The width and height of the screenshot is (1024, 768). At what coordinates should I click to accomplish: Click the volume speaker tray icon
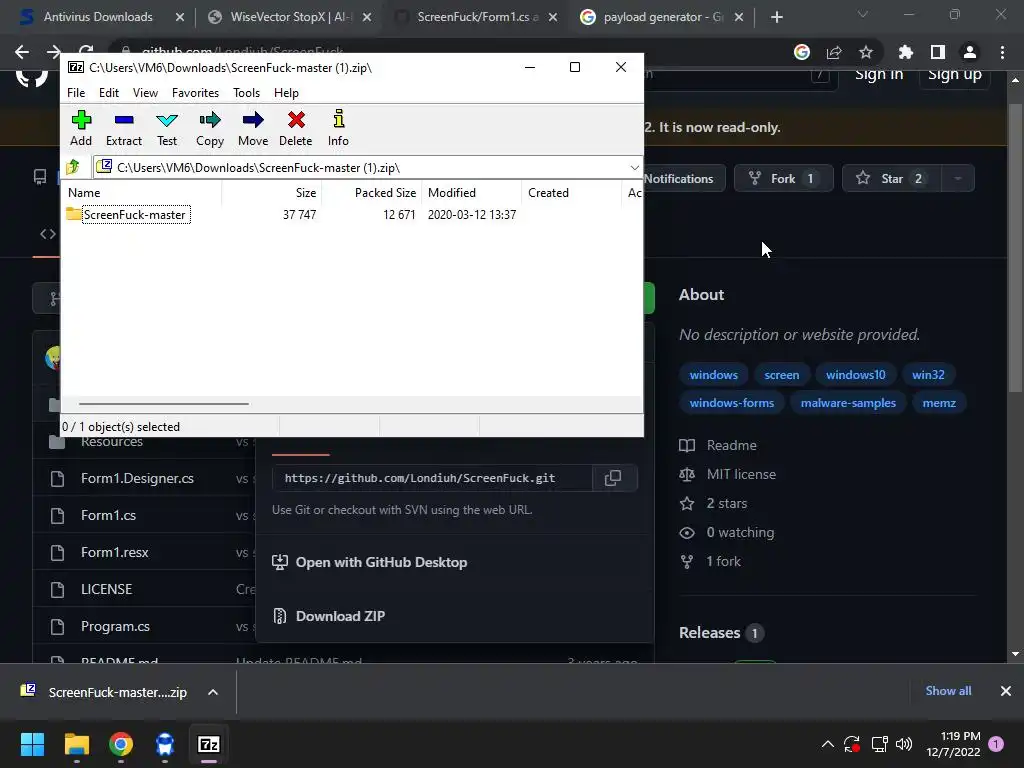pos(904,744)
